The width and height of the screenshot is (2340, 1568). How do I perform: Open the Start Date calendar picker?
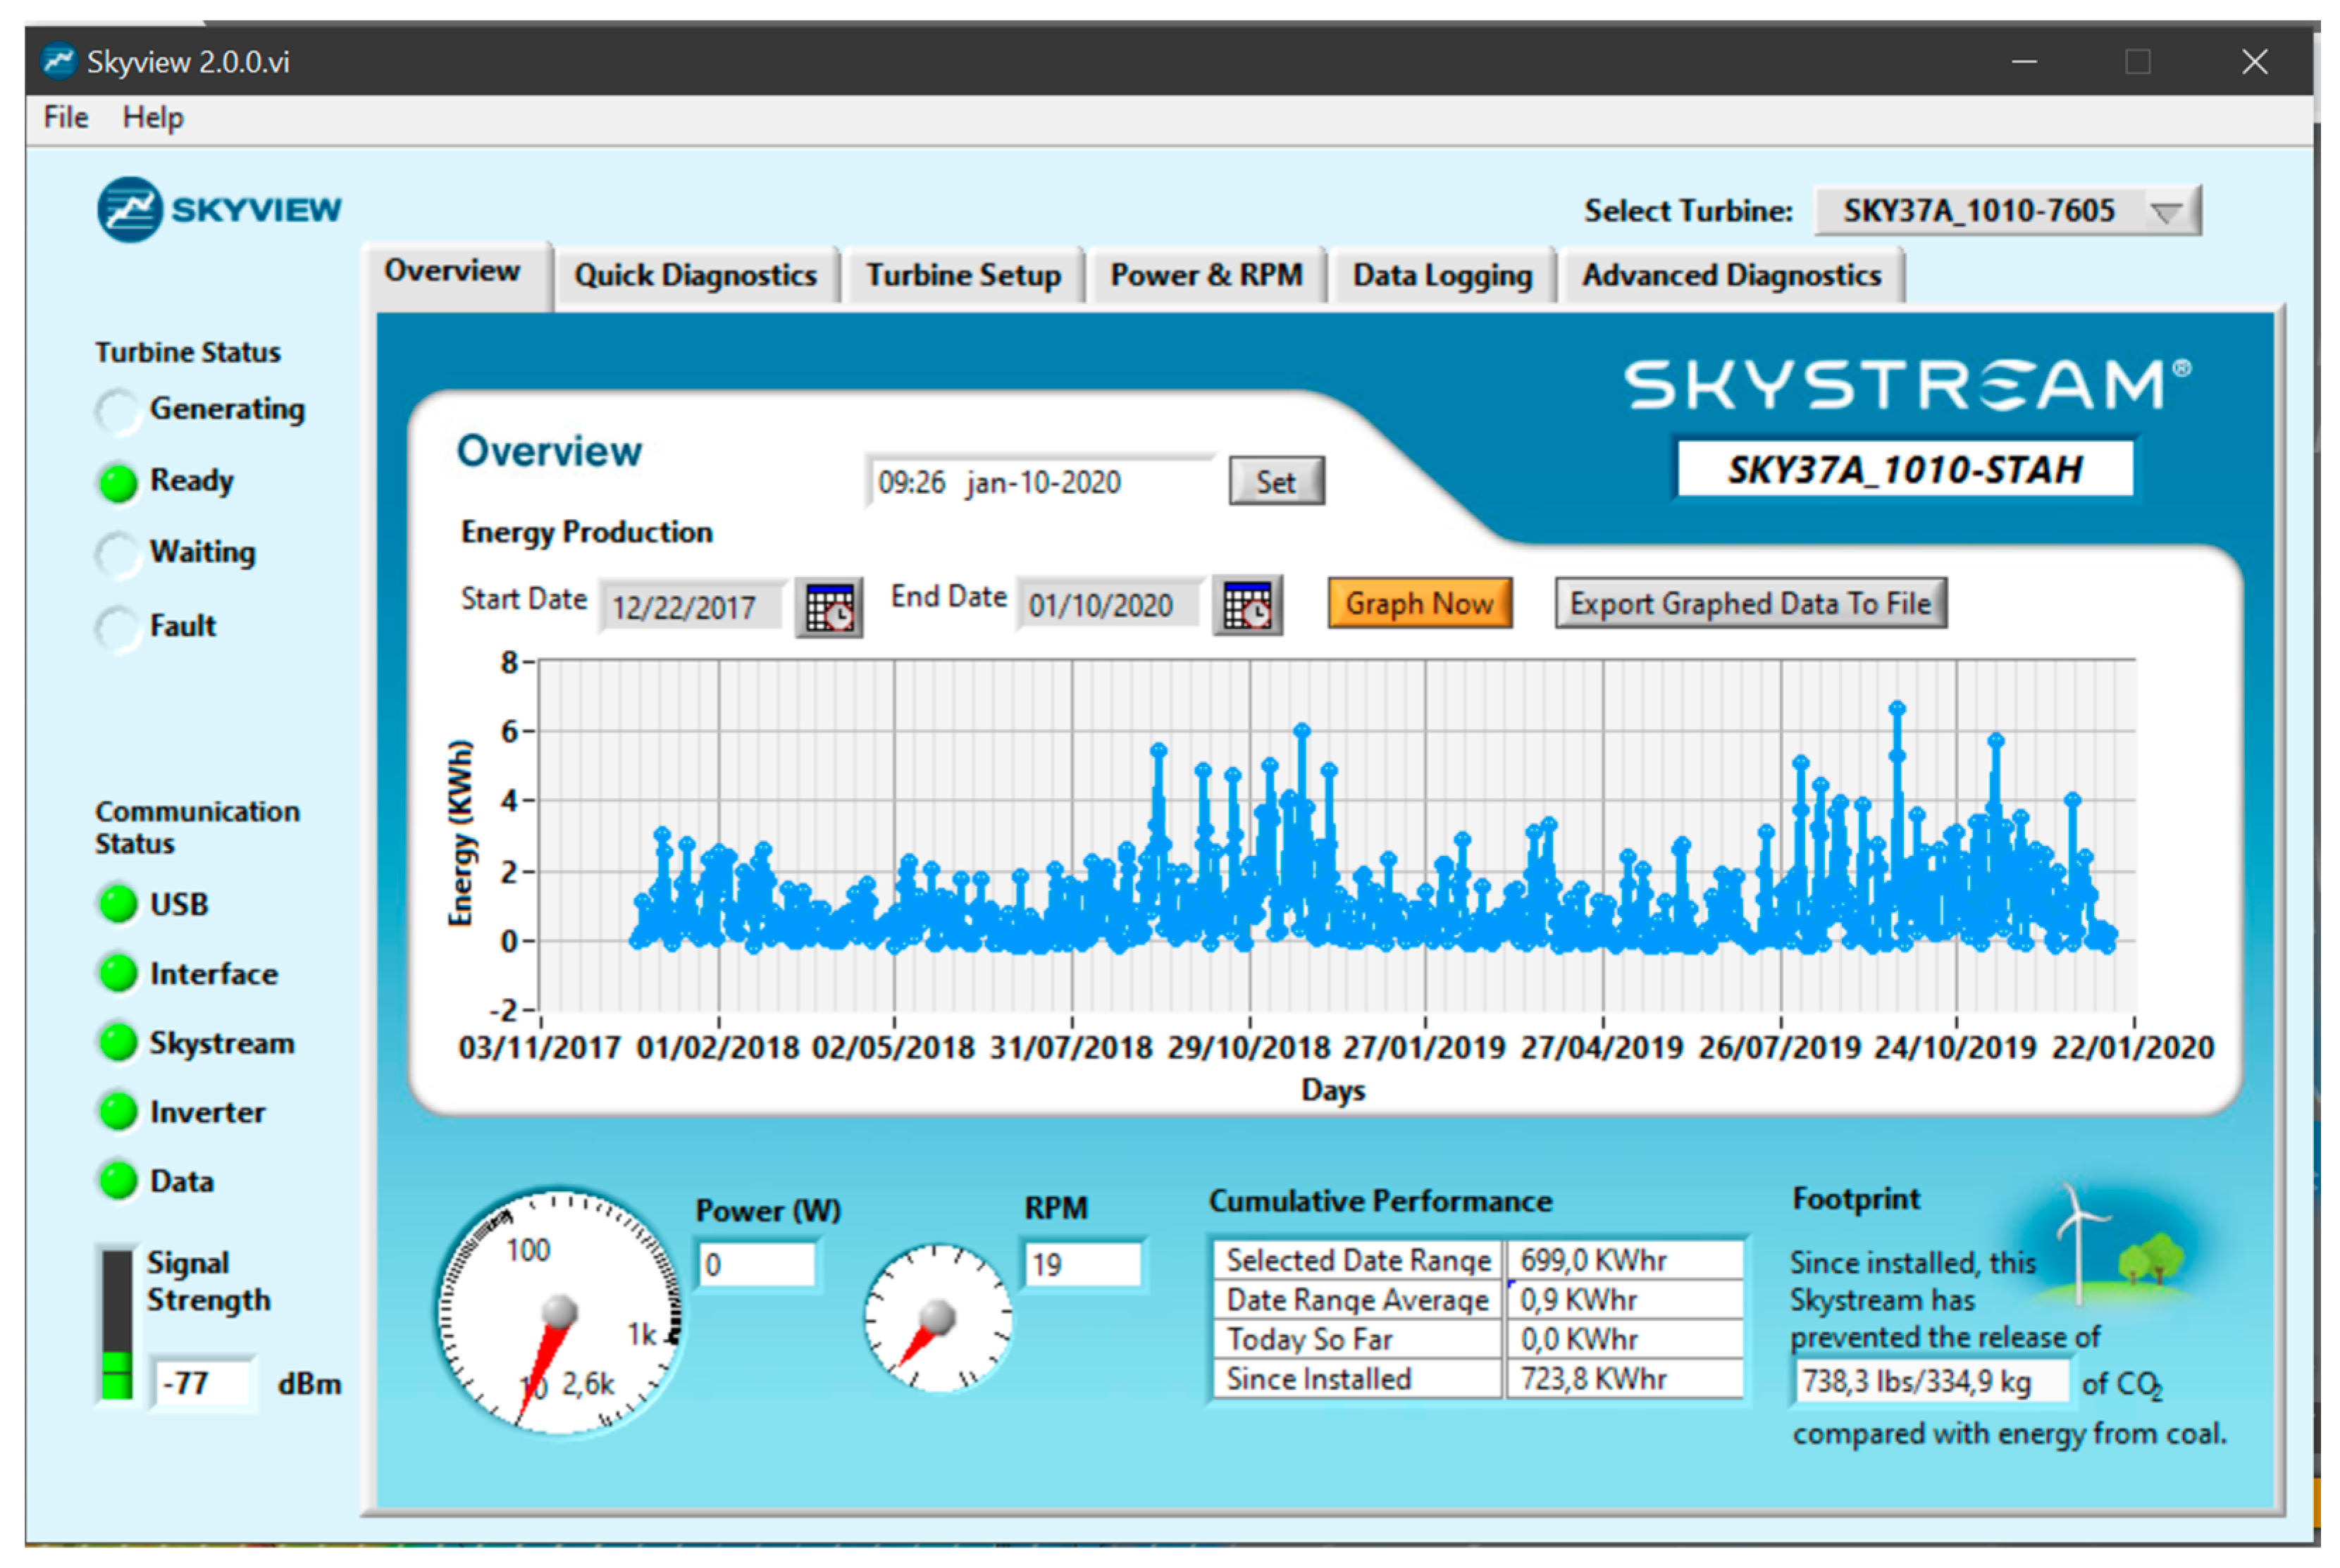[828, 607]
